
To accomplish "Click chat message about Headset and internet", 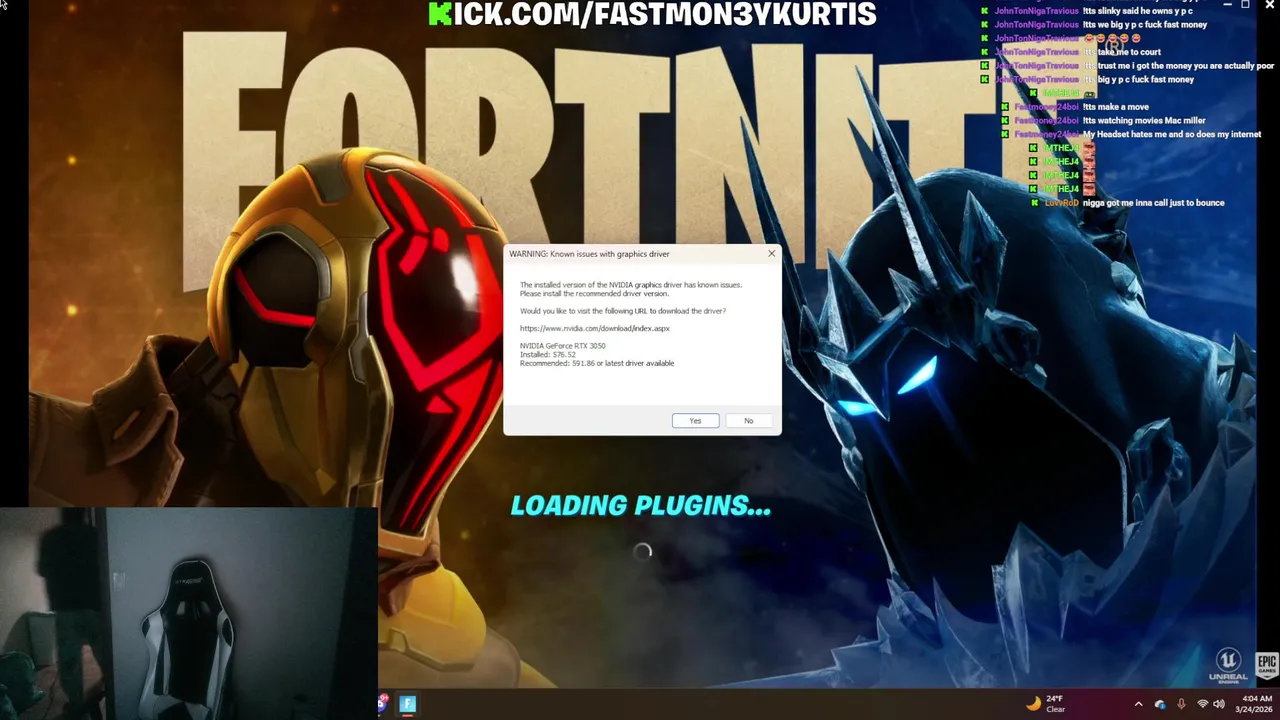I will 1172,134.
